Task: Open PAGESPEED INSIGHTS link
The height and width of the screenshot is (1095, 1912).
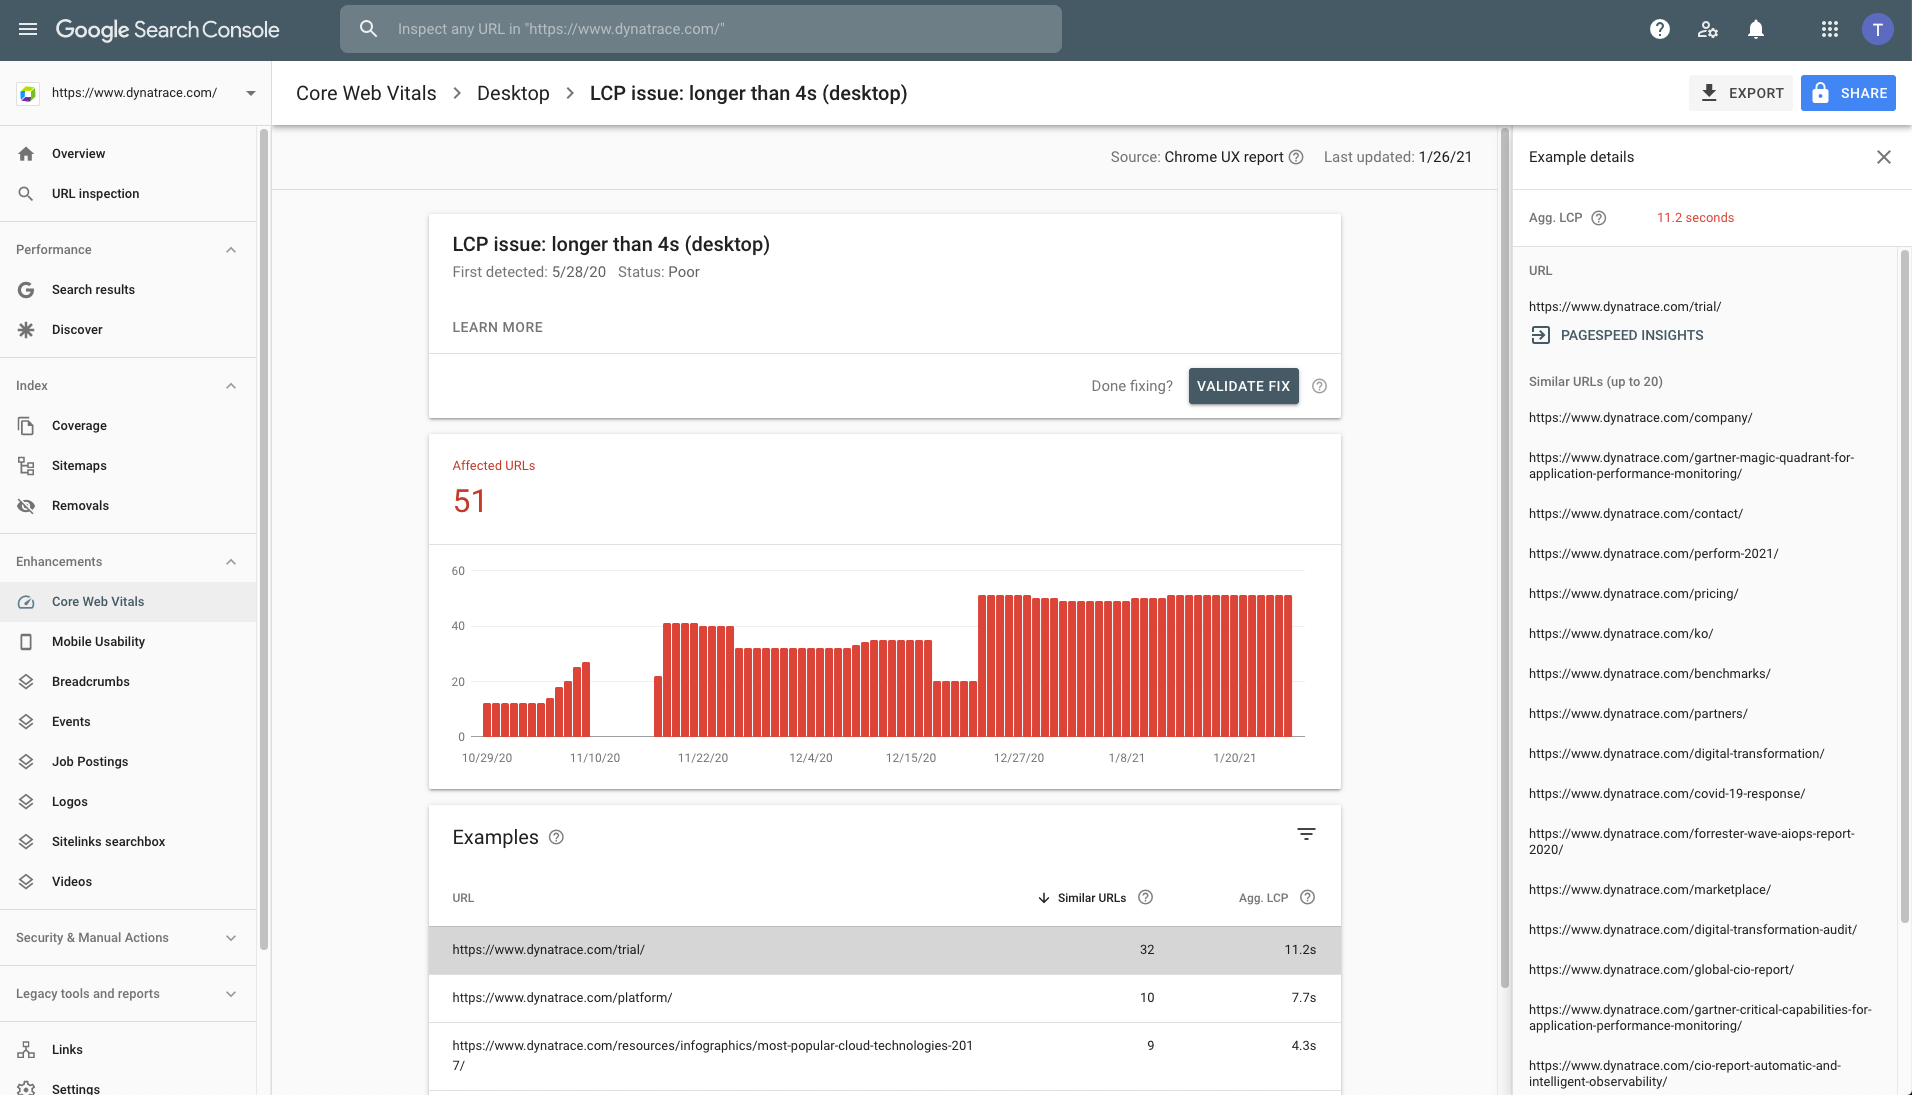Action: click(1617, 335)
